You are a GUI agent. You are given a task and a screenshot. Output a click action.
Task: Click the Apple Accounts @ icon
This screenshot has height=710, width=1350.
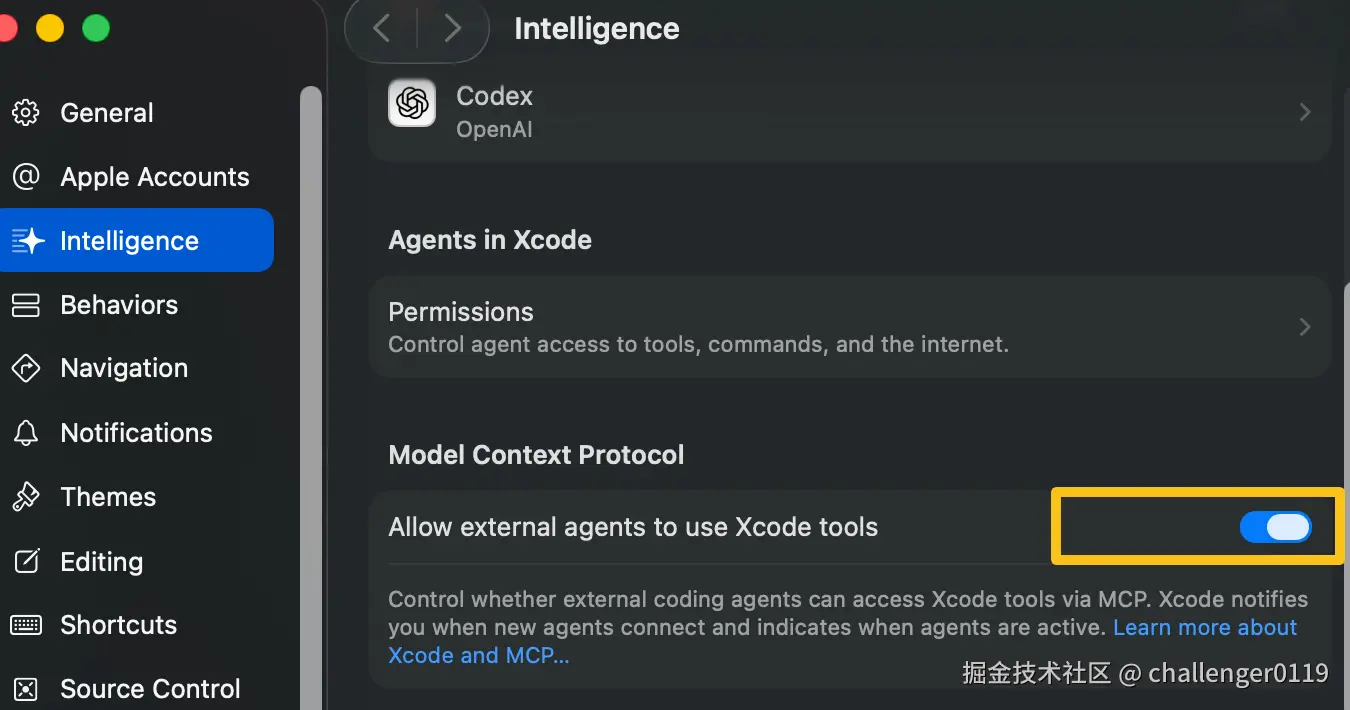coord(26,177)
